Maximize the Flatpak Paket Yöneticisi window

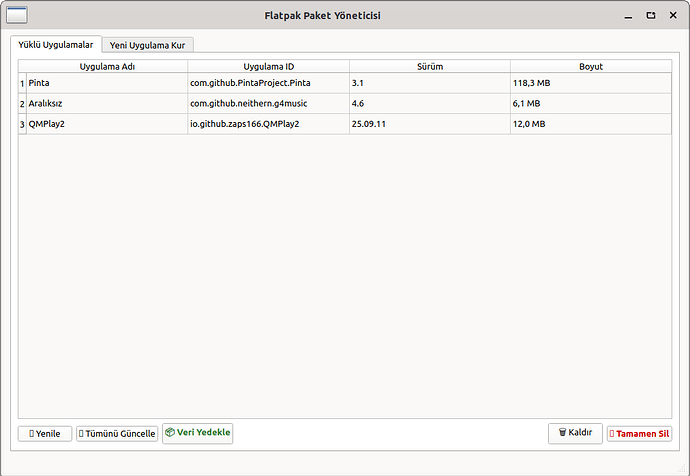coord(651,16)
